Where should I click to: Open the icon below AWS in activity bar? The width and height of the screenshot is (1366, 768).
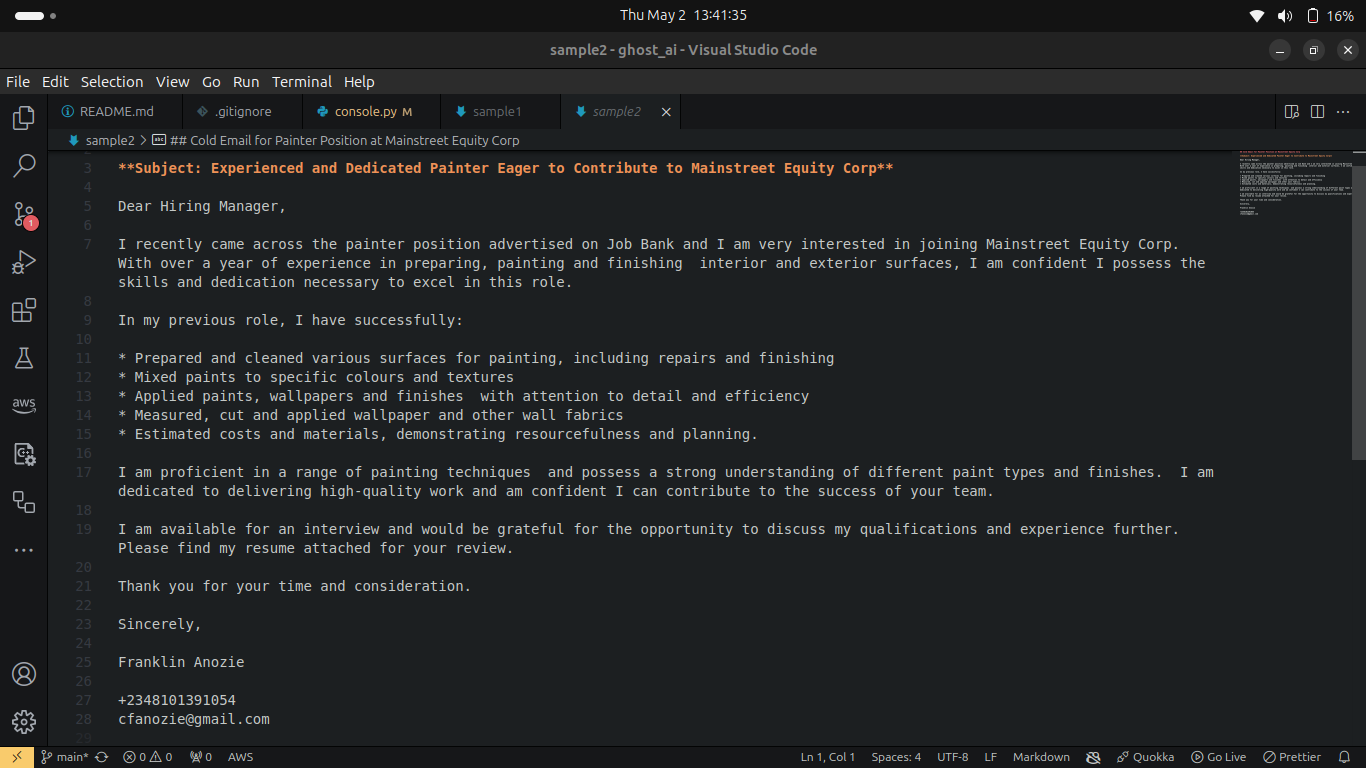[24, 454]
